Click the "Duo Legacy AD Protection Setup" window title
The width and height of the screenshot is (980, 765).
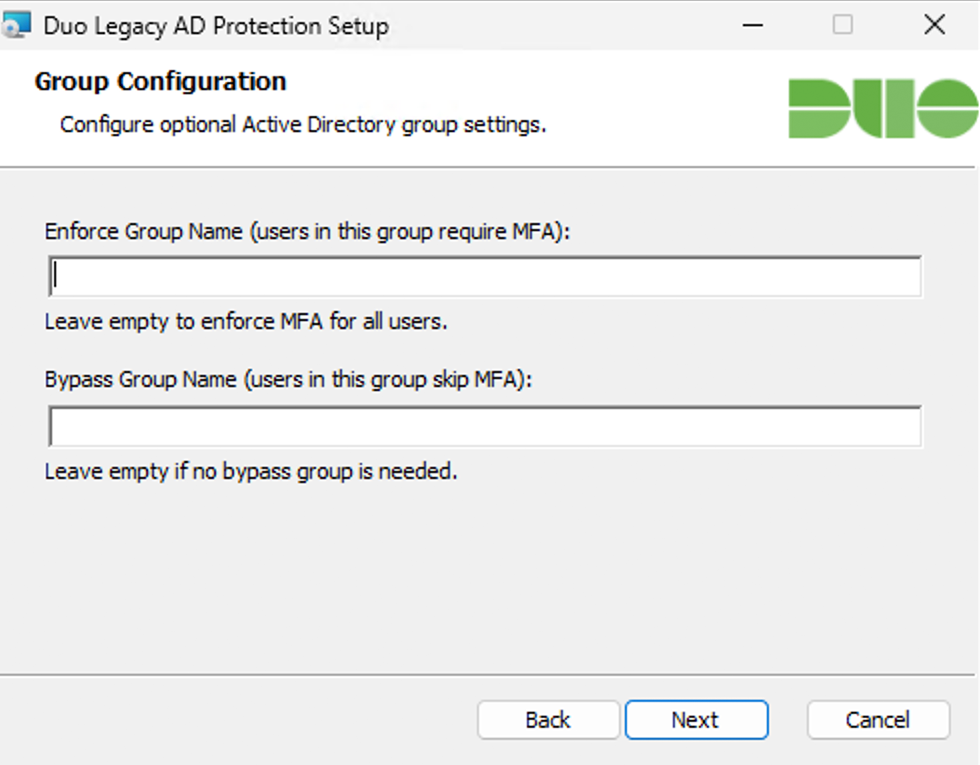tap(216, 26)
